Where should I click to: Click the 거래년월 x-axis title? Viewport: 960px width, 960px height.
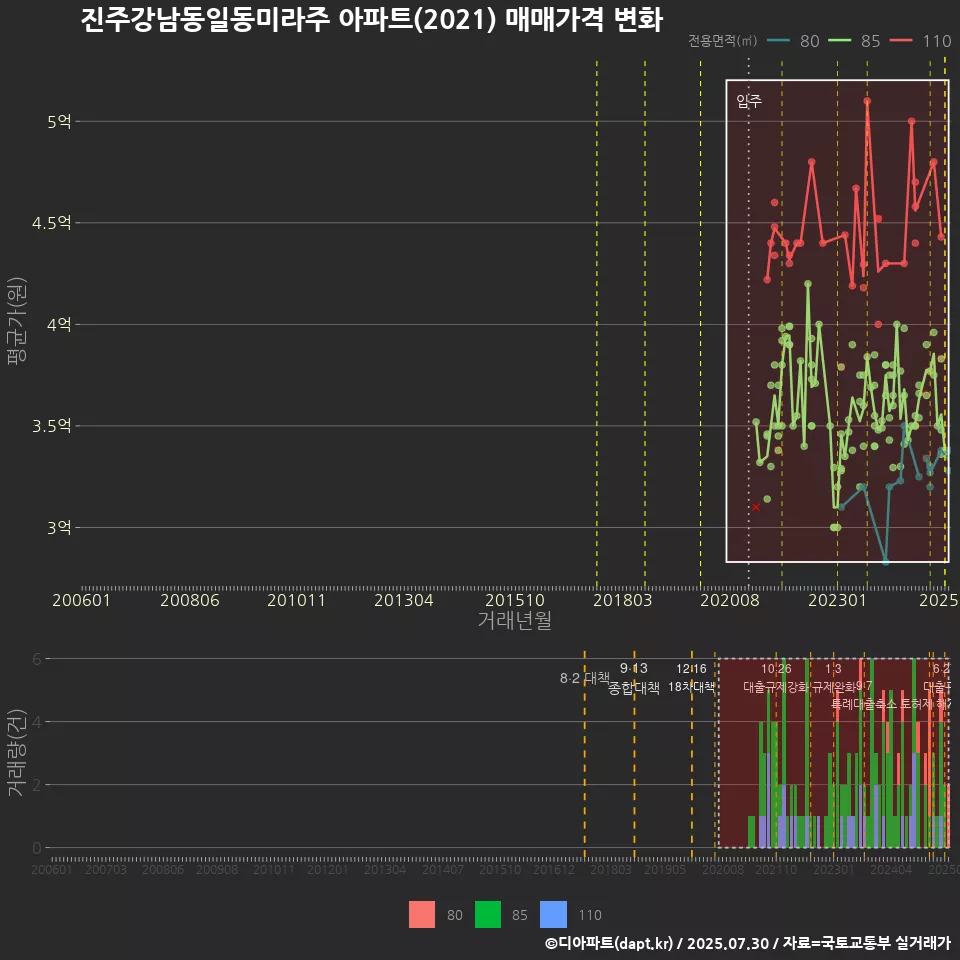coord(514,620)
